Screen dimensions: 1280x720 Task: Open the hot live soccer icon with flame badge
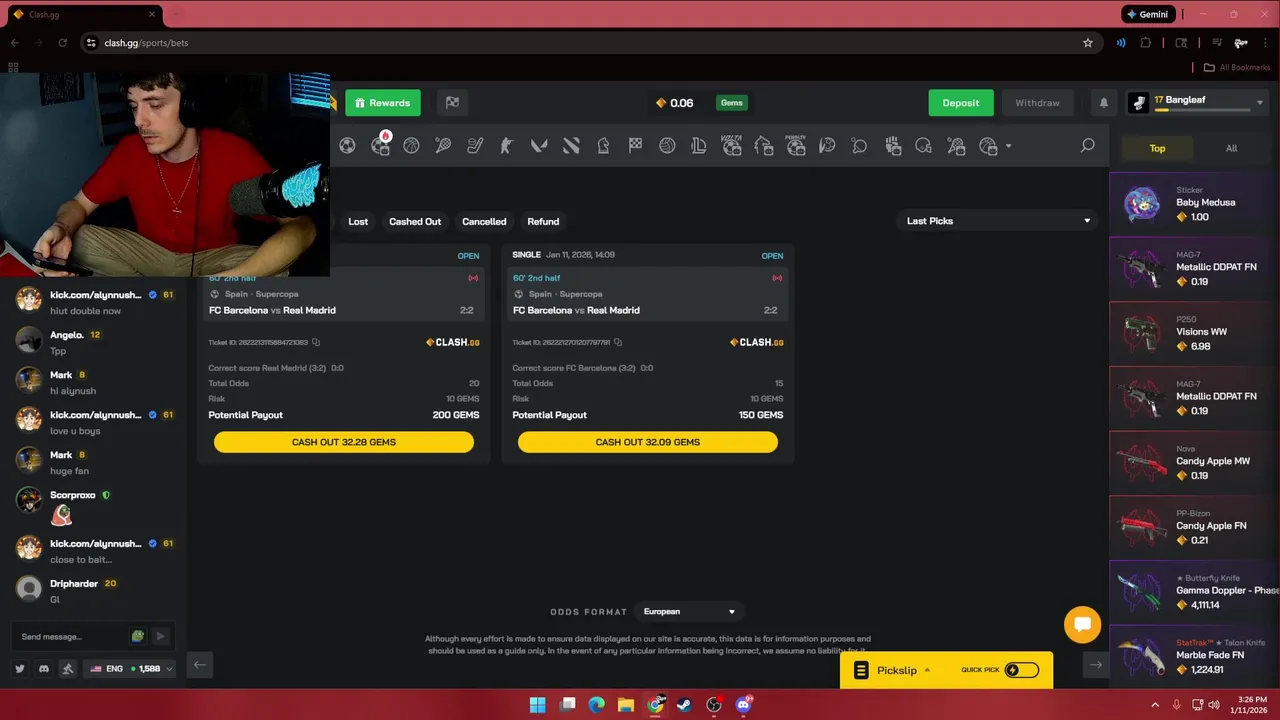coord(380,145)
